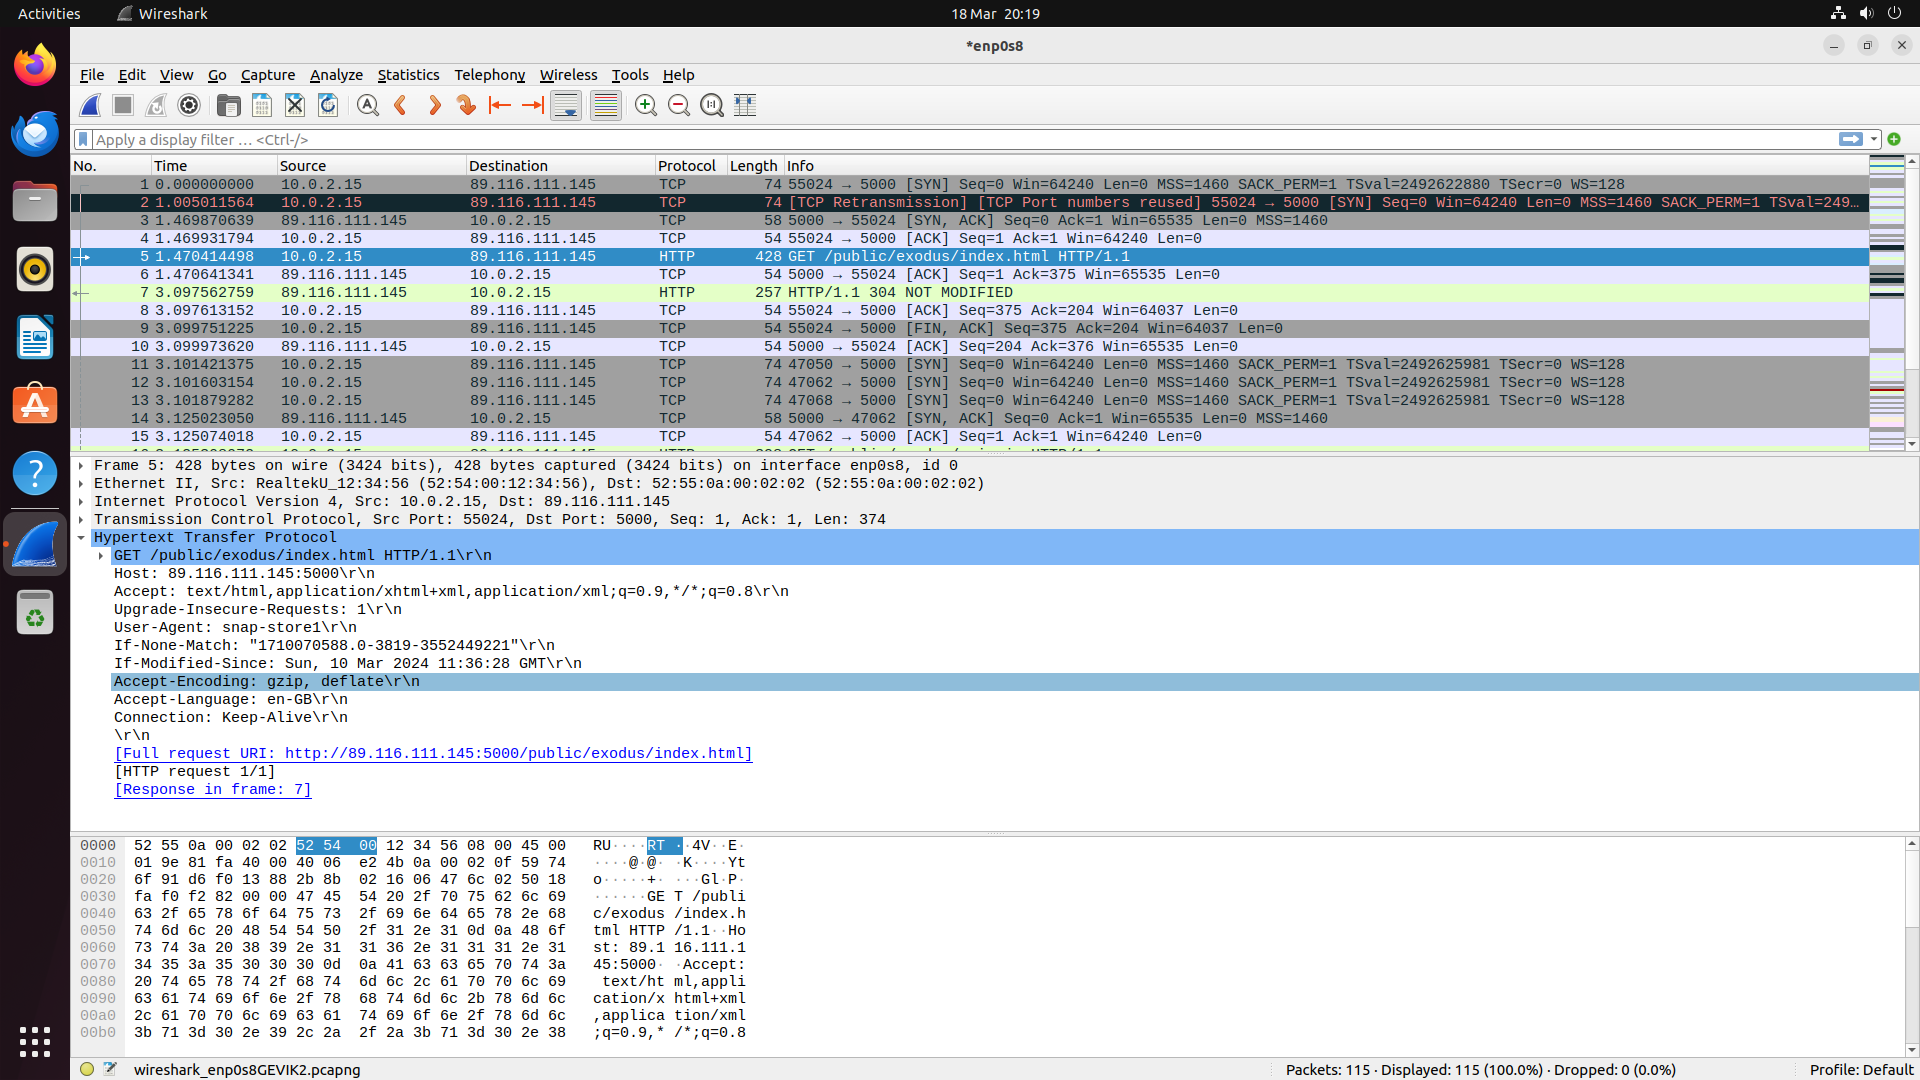The width and height of the screenshot is (1920, 1080).
Task: Show applications grid in the dock
Action: click(x=35, y=1041)
